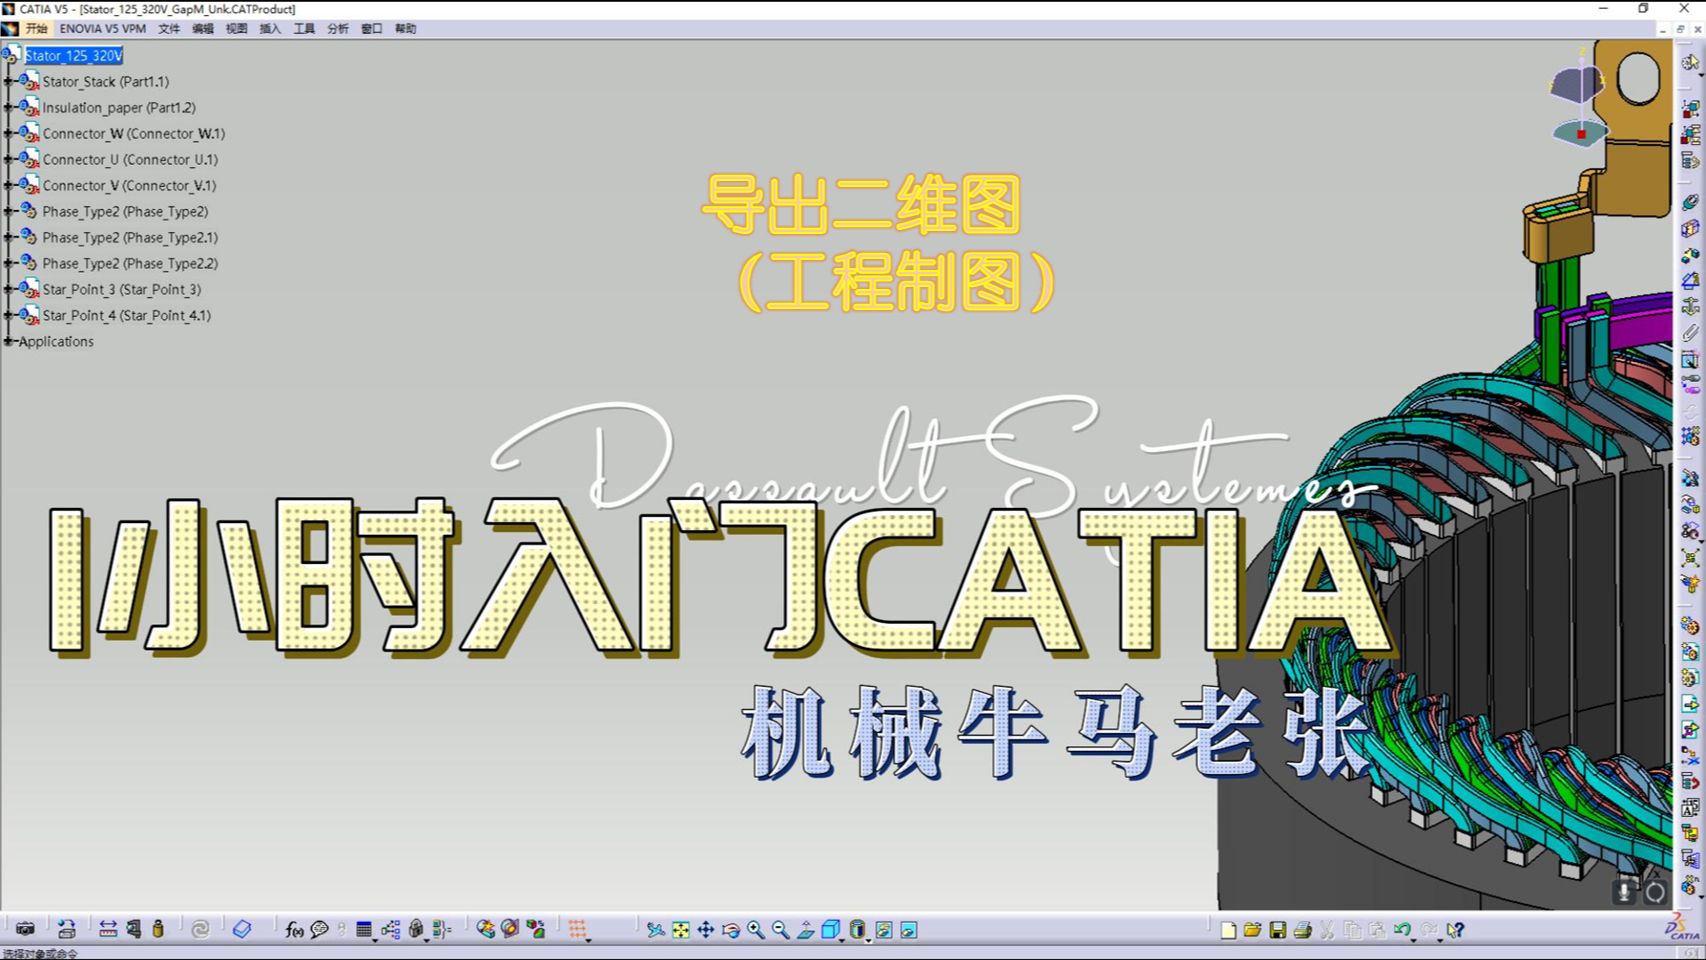The height and width of the screenshot is (960, 1706).
Task: Open the 编辑 (Edit) menu
Action: point(203,29)
